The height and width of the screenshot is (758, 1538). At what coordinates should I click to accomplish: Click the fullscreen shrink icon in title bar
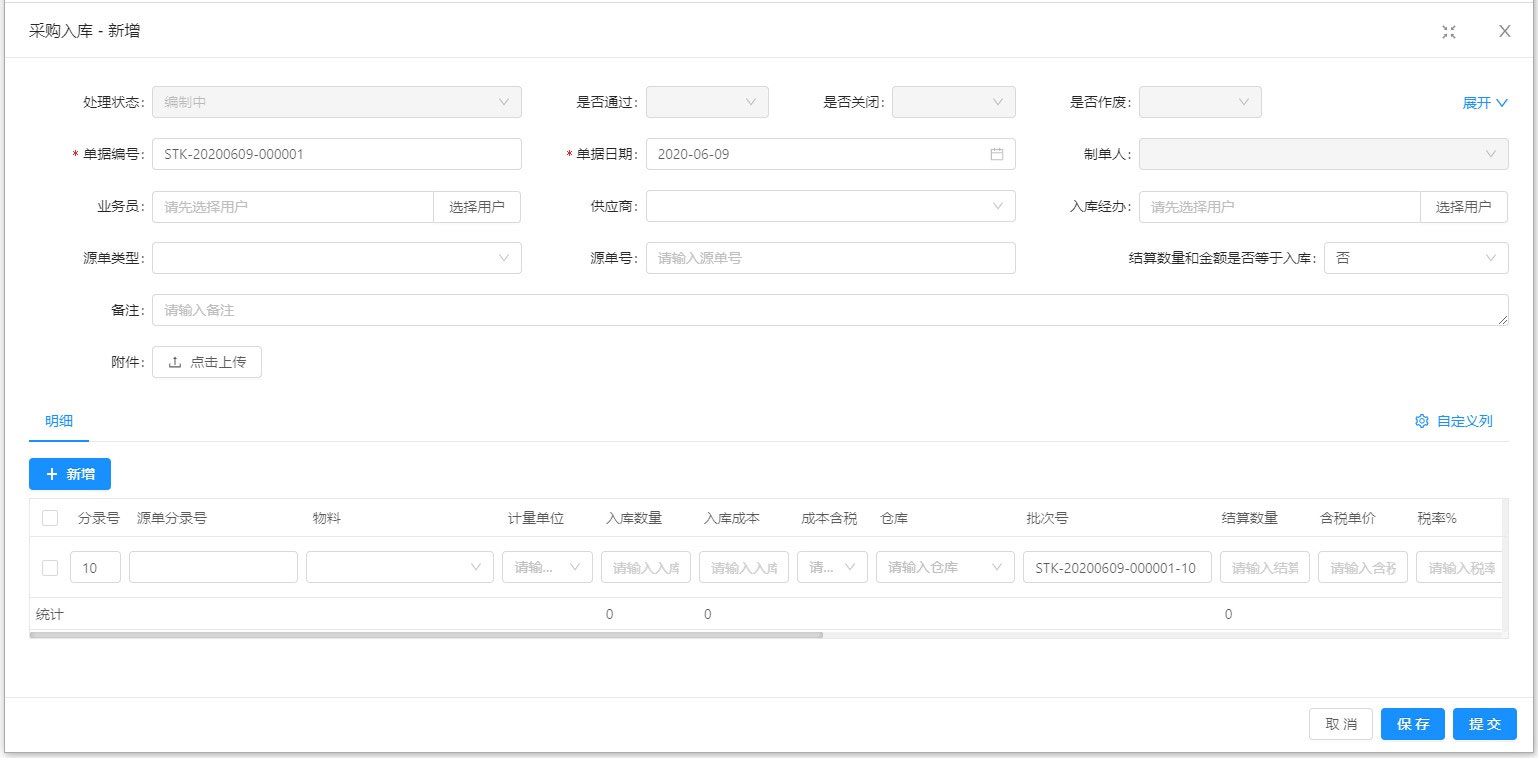pos(1448,31)
